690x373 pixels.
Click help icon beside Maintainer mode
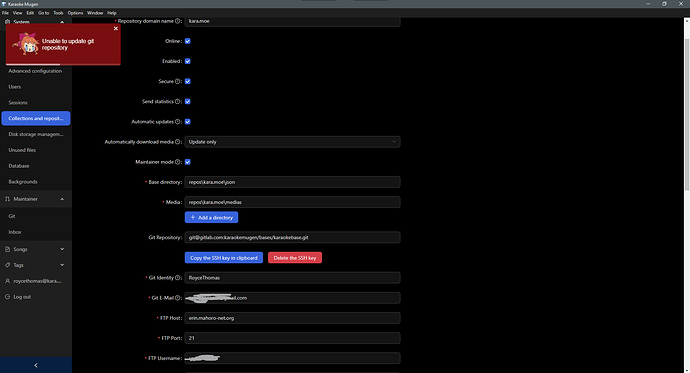[178, 162]
